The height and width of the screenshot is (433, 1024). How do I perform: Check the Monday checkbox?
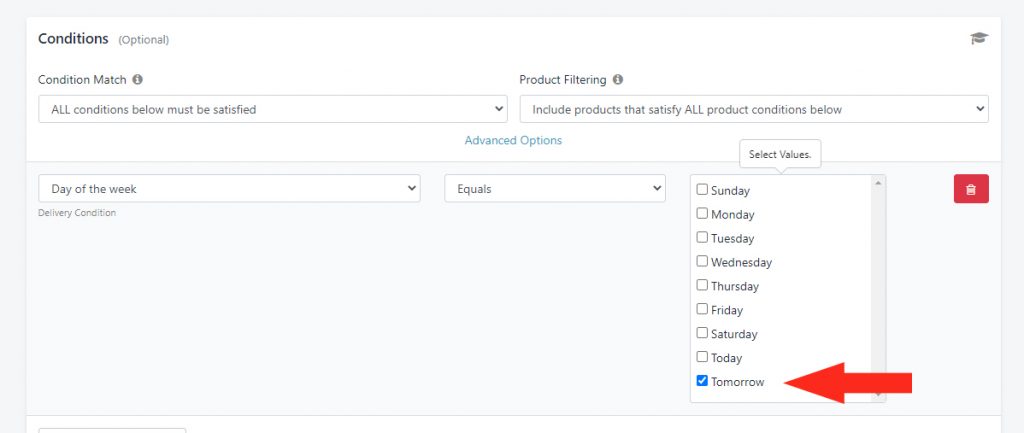pyautogui.click(x=702, y=214)
